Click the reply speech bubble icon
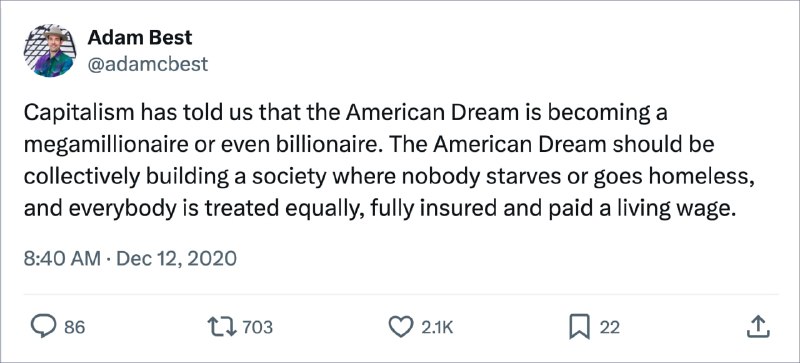This screenshot has height=363, width=800. [x=44, y=327]
